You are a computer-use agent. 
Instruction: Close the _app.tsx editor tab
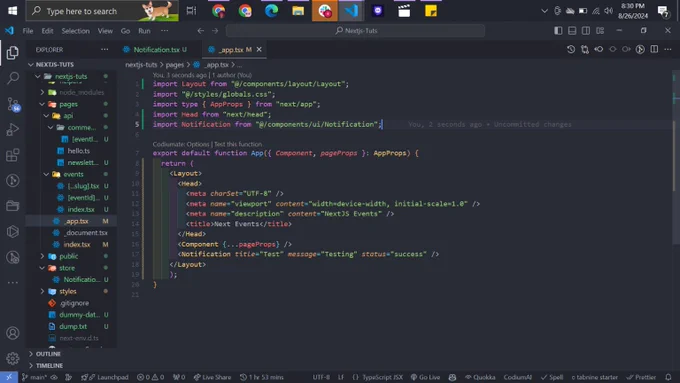click(259, 49)
